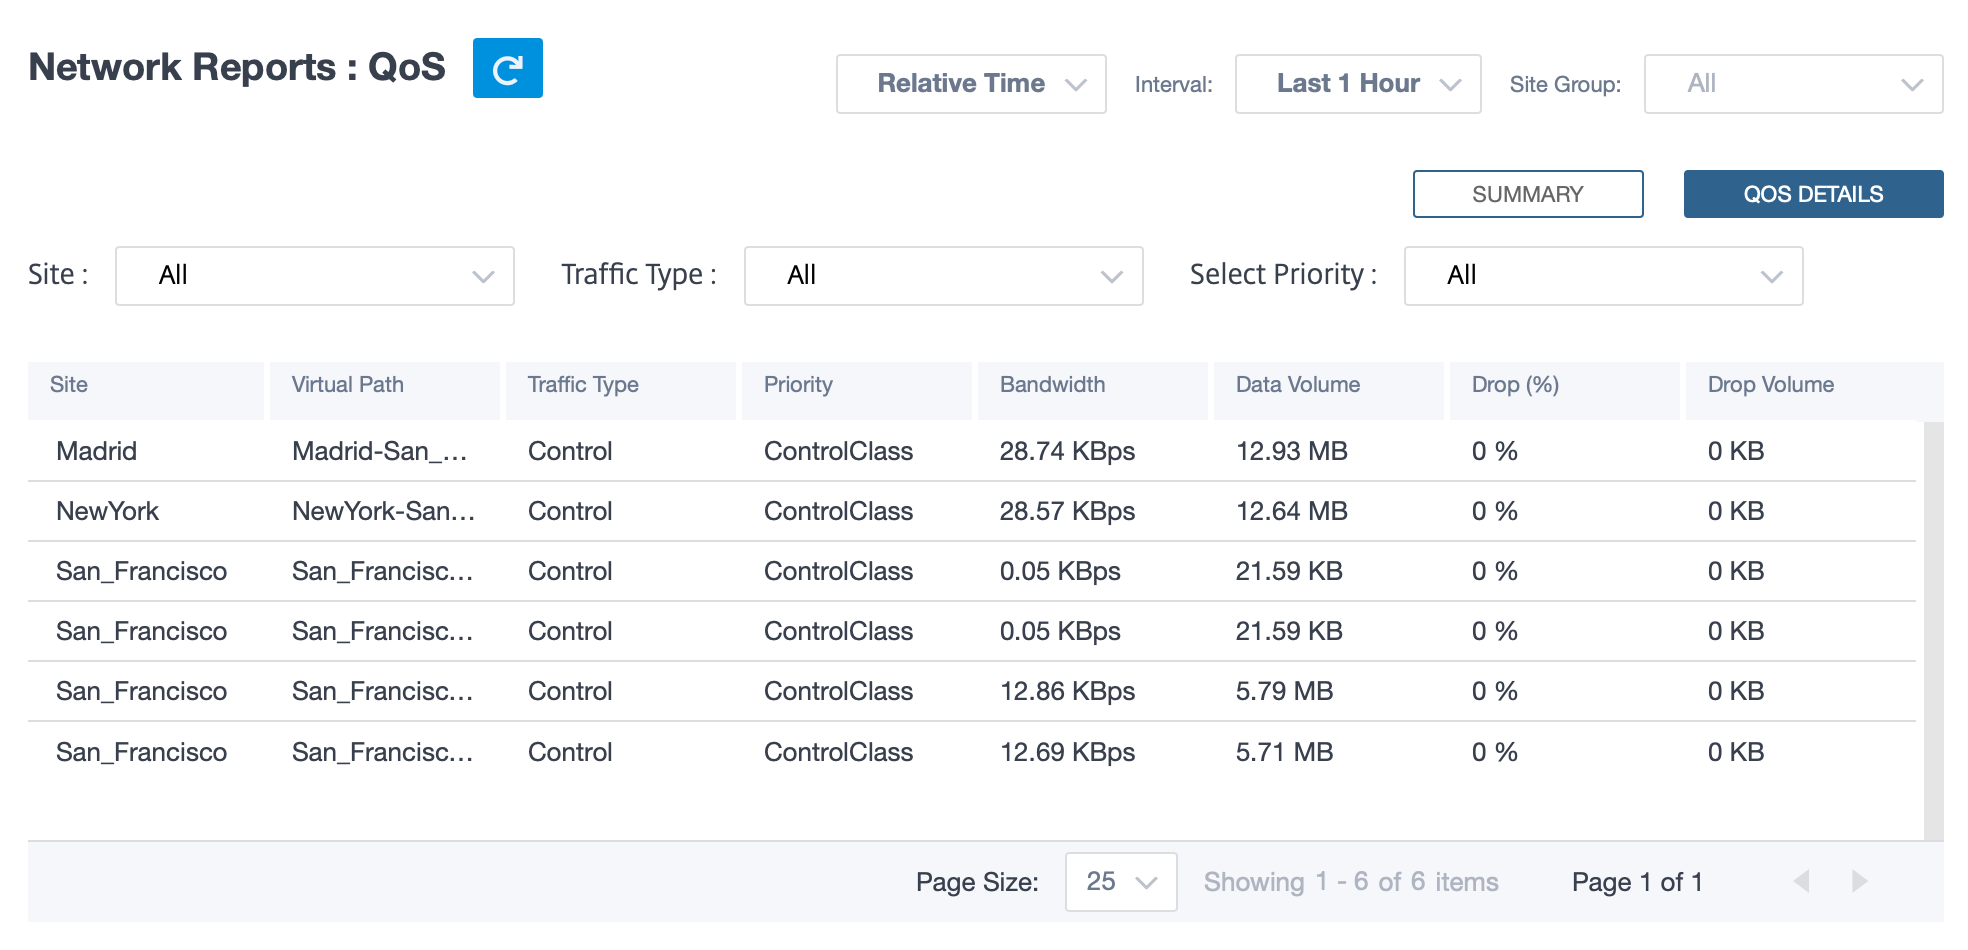Viewport: 1968px width, 950px height.
Task: Click the 28.57 KBps bandwidth value
Action: [x=1068, y=511]
